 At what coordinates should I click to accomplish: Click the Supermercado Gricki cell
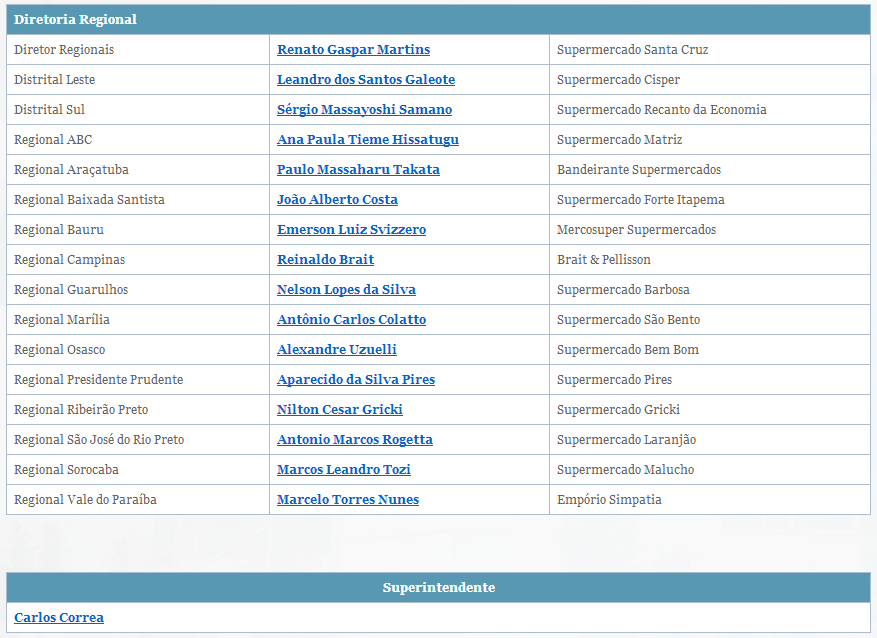point(710,410)
